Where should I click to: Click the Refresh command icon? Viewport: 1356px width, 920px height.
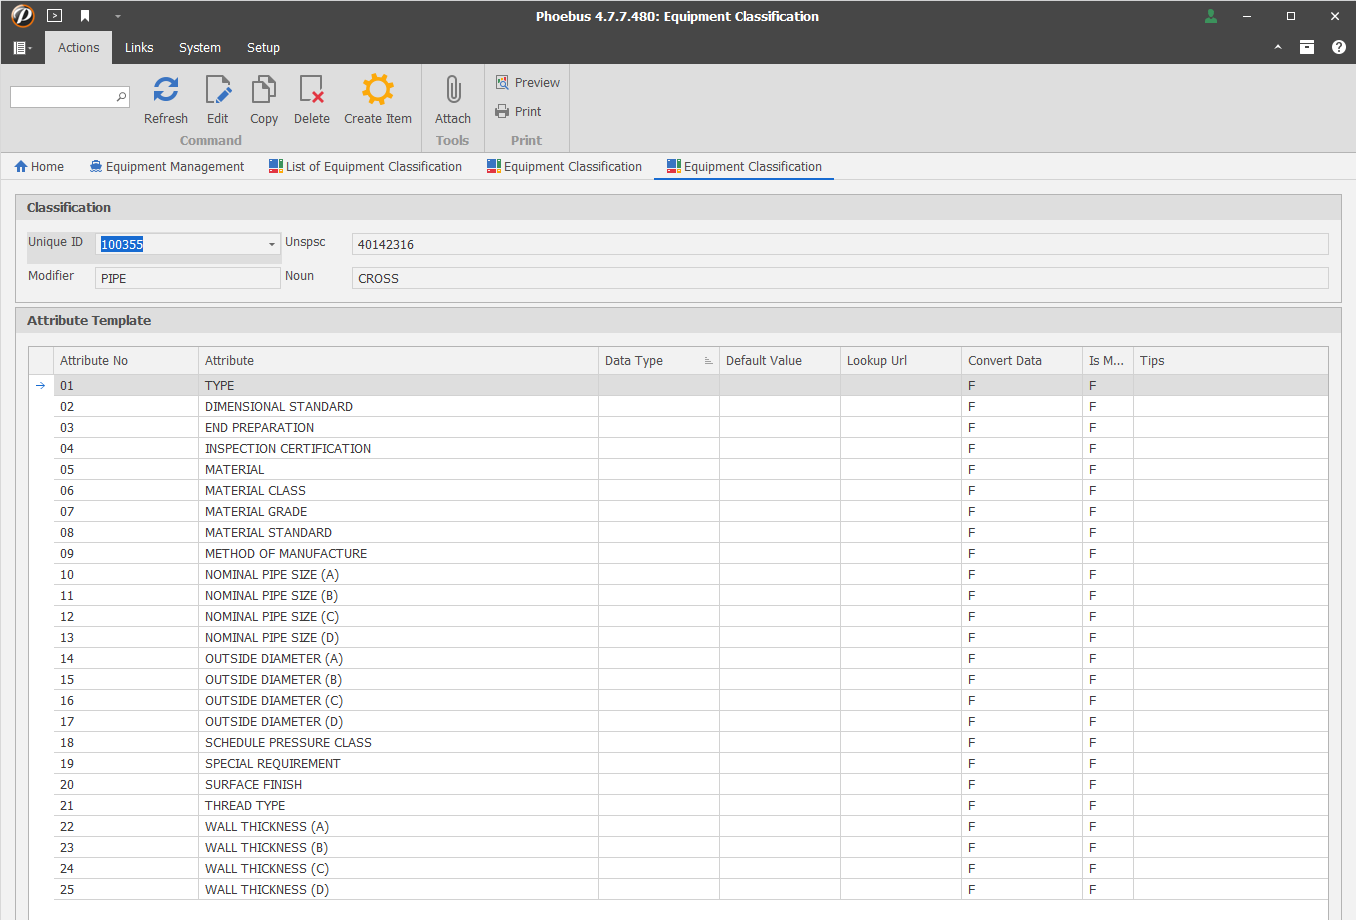166,90
